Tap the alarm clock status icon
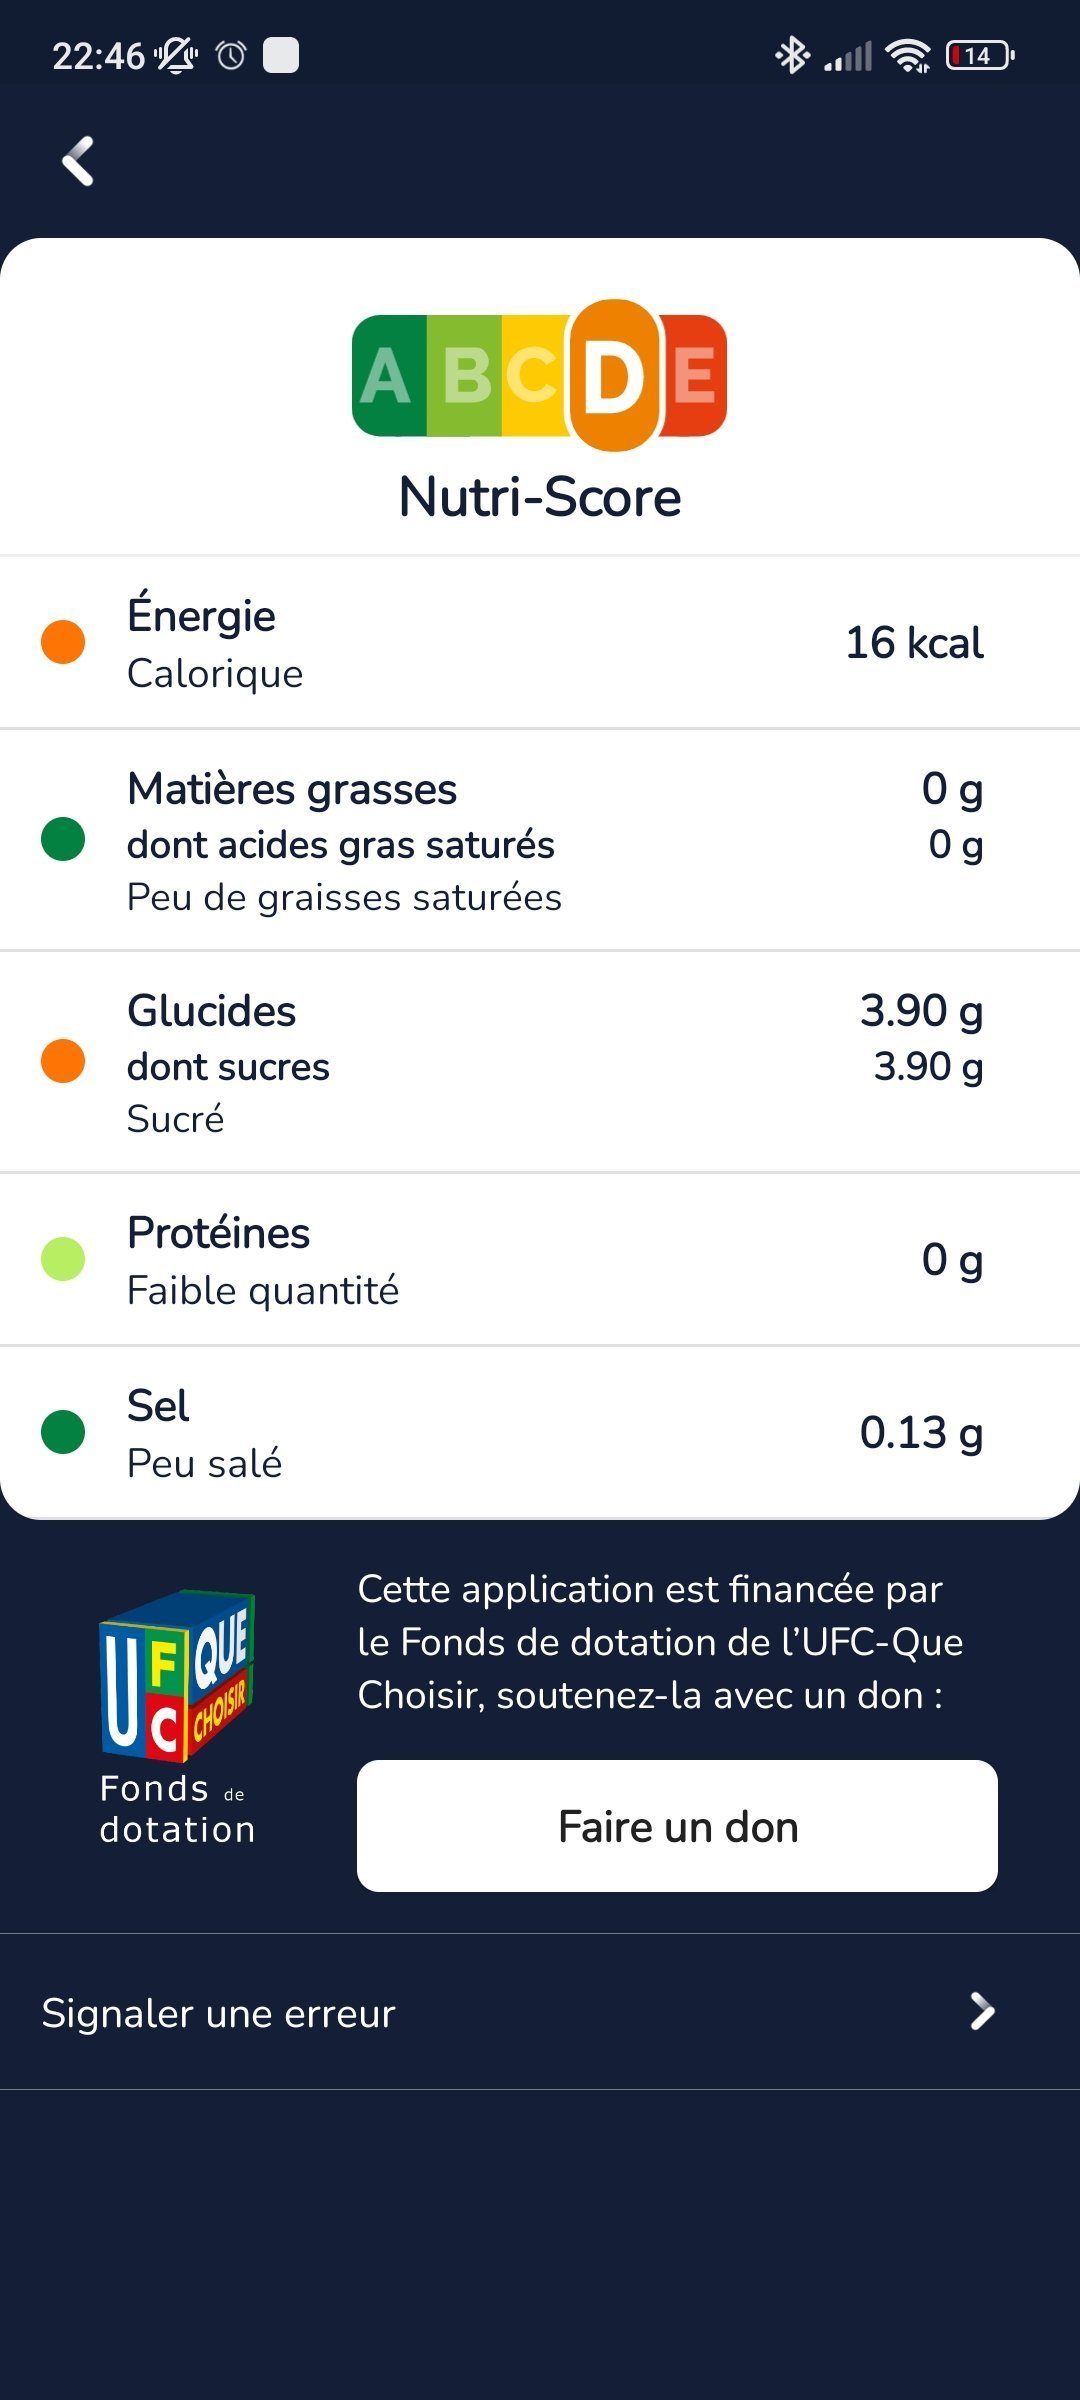Viewport: 1080px width, 2400px height. [x=231, y=55]
